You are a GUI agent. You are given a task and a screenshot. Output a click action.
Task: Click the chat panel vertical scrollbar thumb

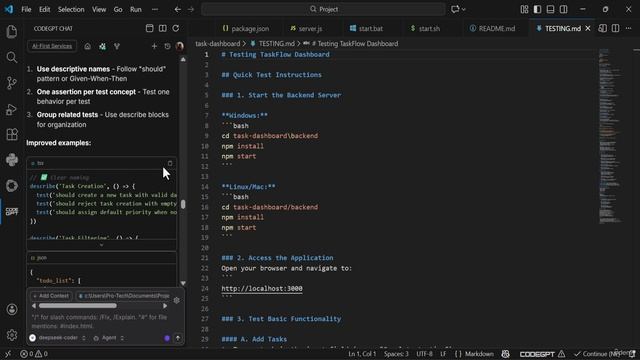point(183,204)
